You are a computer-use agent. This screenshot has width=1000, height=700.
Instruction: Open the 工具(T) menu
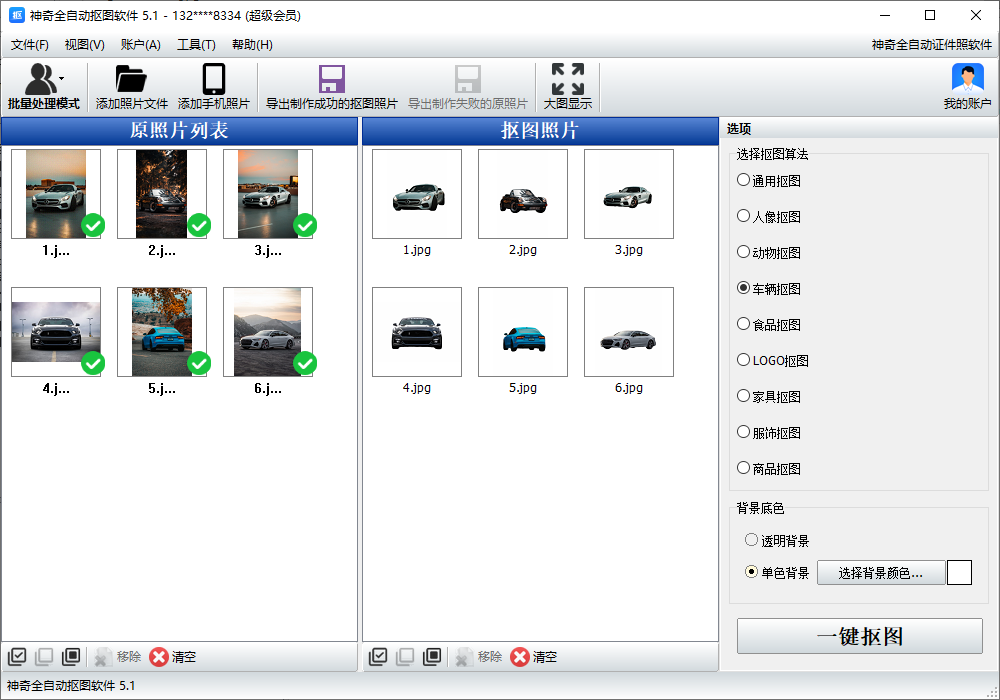click(x=196, y=45)
